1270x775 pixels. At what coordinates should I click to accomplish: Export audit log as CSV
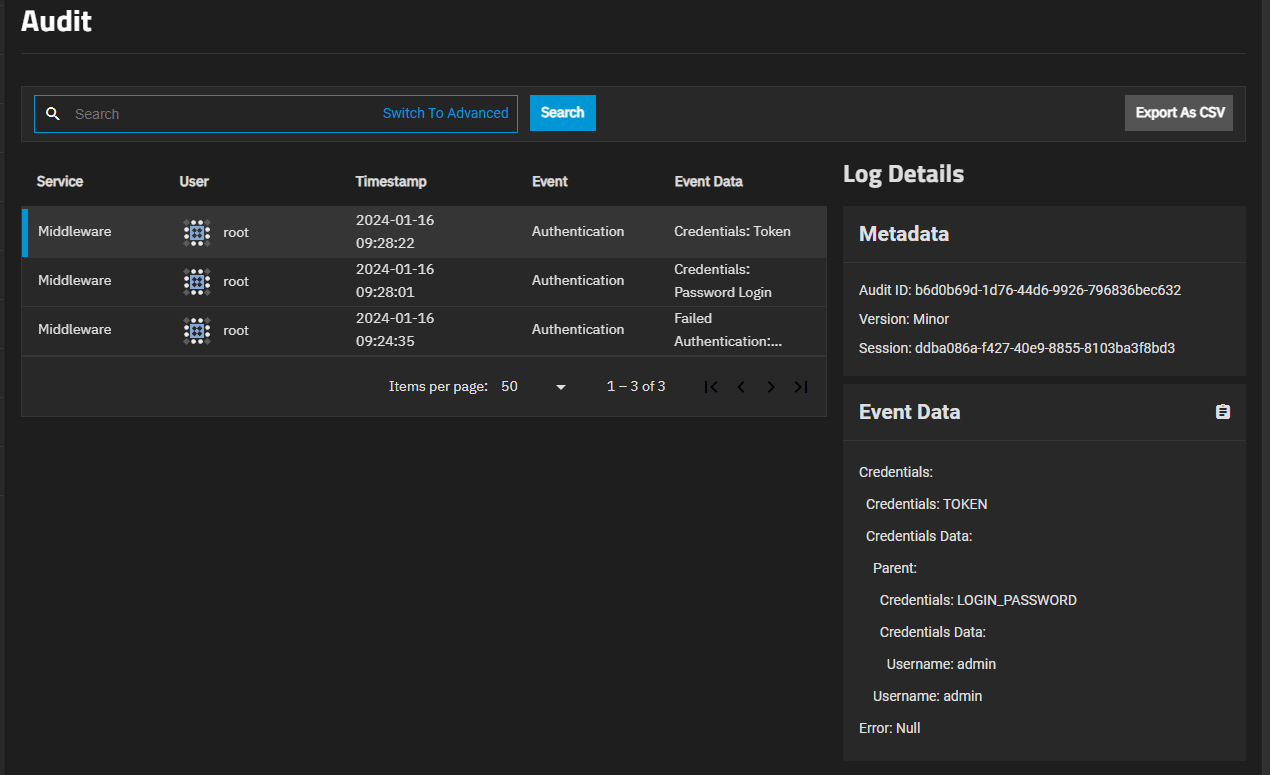click(1179, 113)
